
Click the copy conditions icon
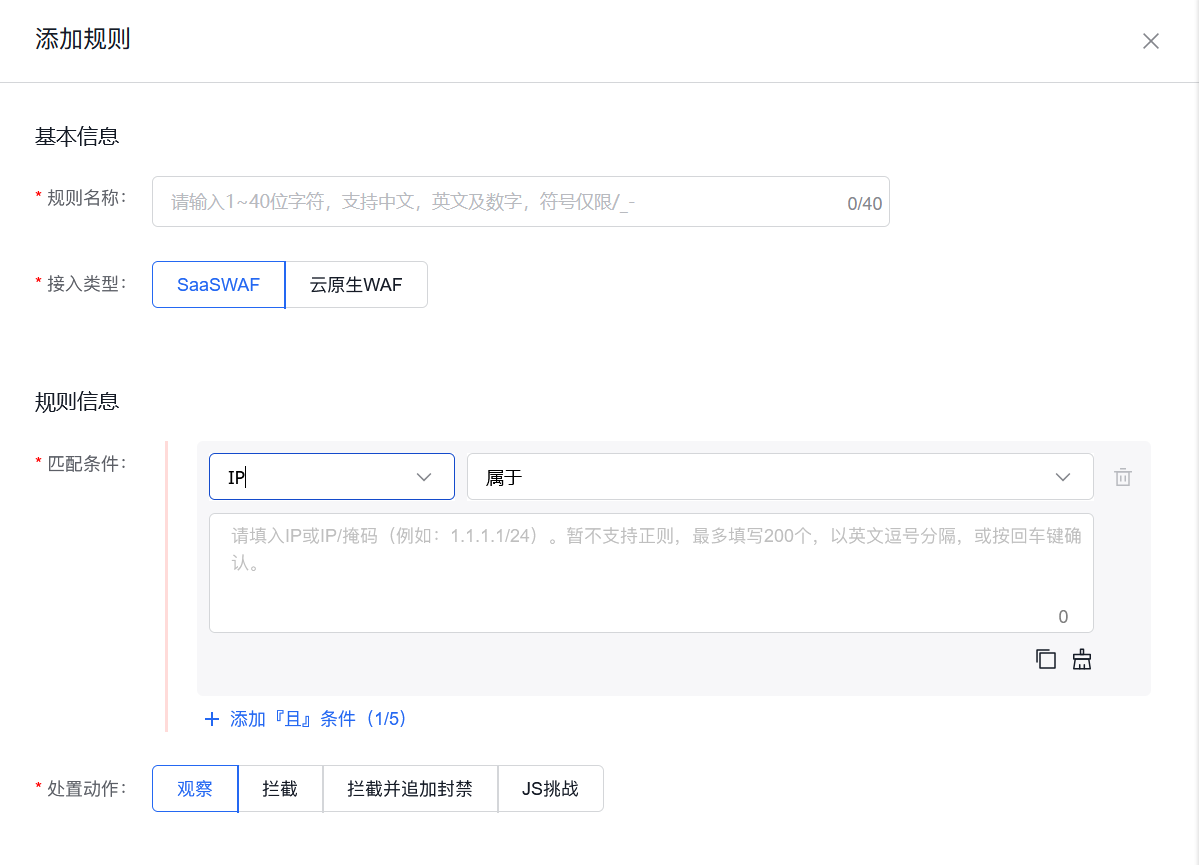1046,659
